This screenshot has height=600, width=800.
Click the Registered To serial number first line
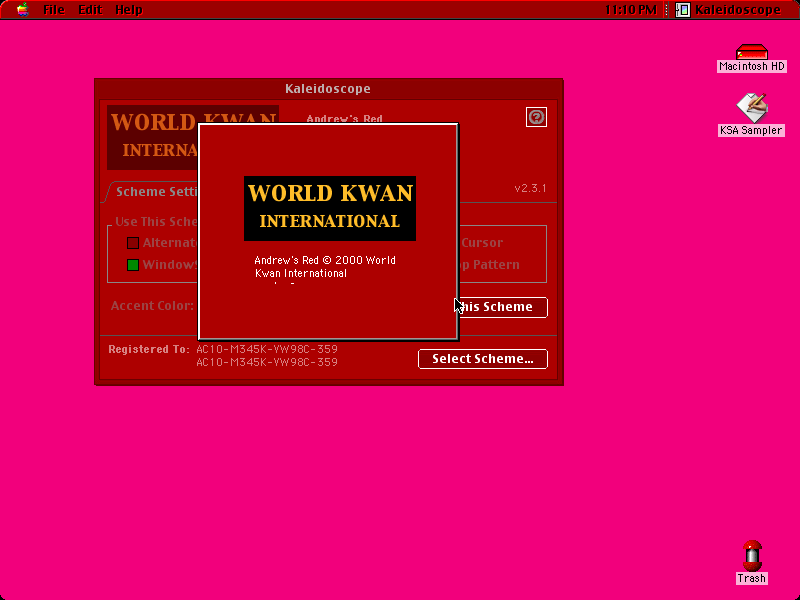point(267,349)
